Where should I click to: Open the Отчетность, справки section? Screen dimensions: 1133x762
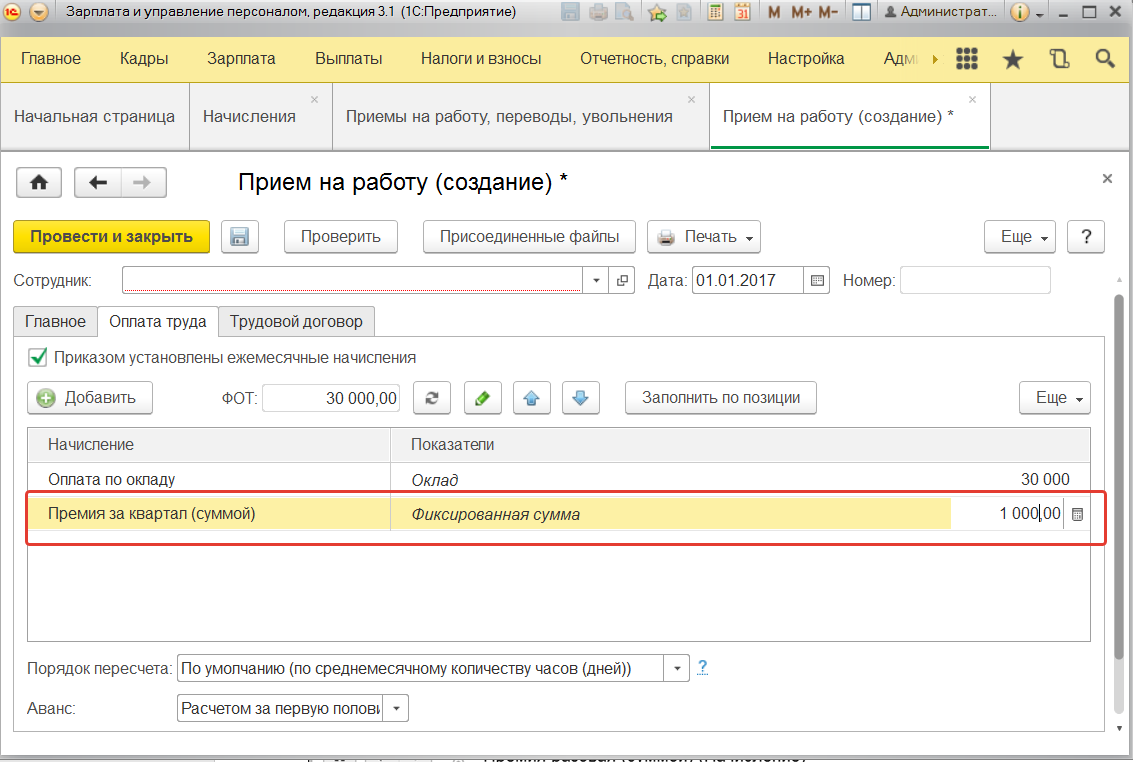point(655,59)
